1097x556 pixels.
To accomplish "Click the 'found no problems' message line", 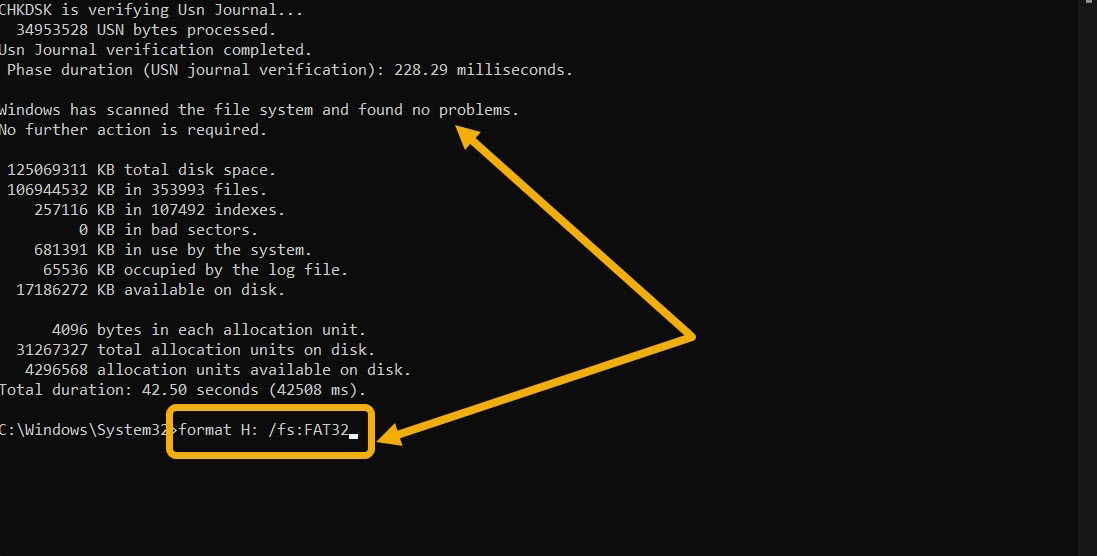I will (x=259, y=110).
